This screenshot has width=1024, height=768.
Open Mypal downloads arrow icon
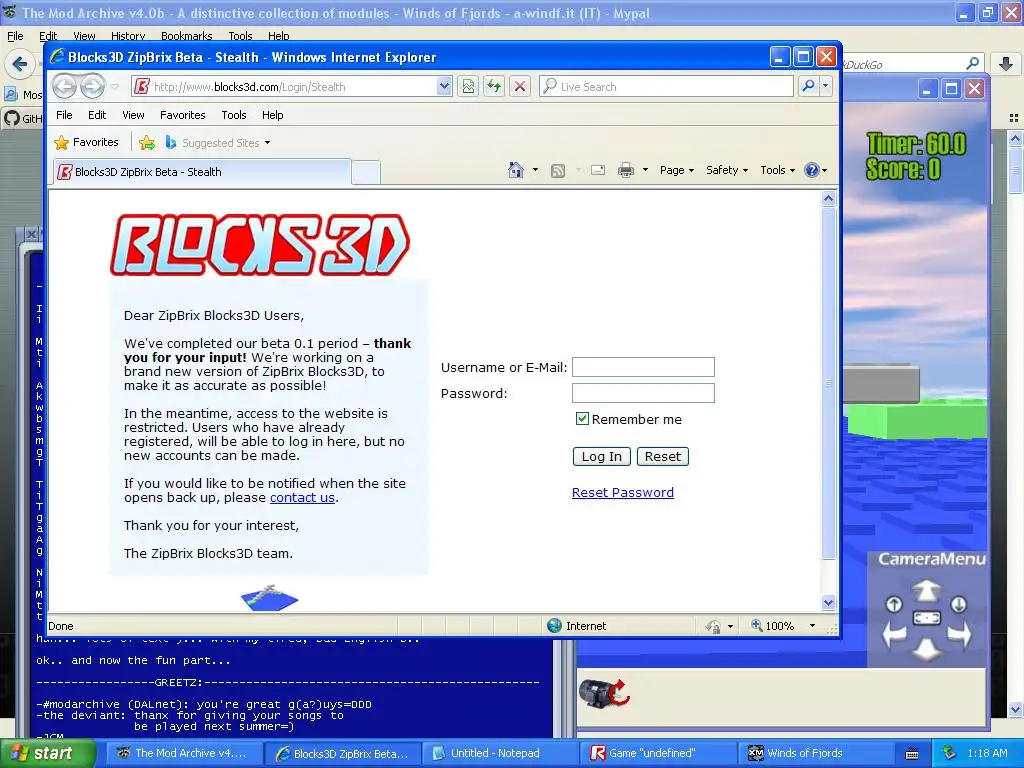1006,64
